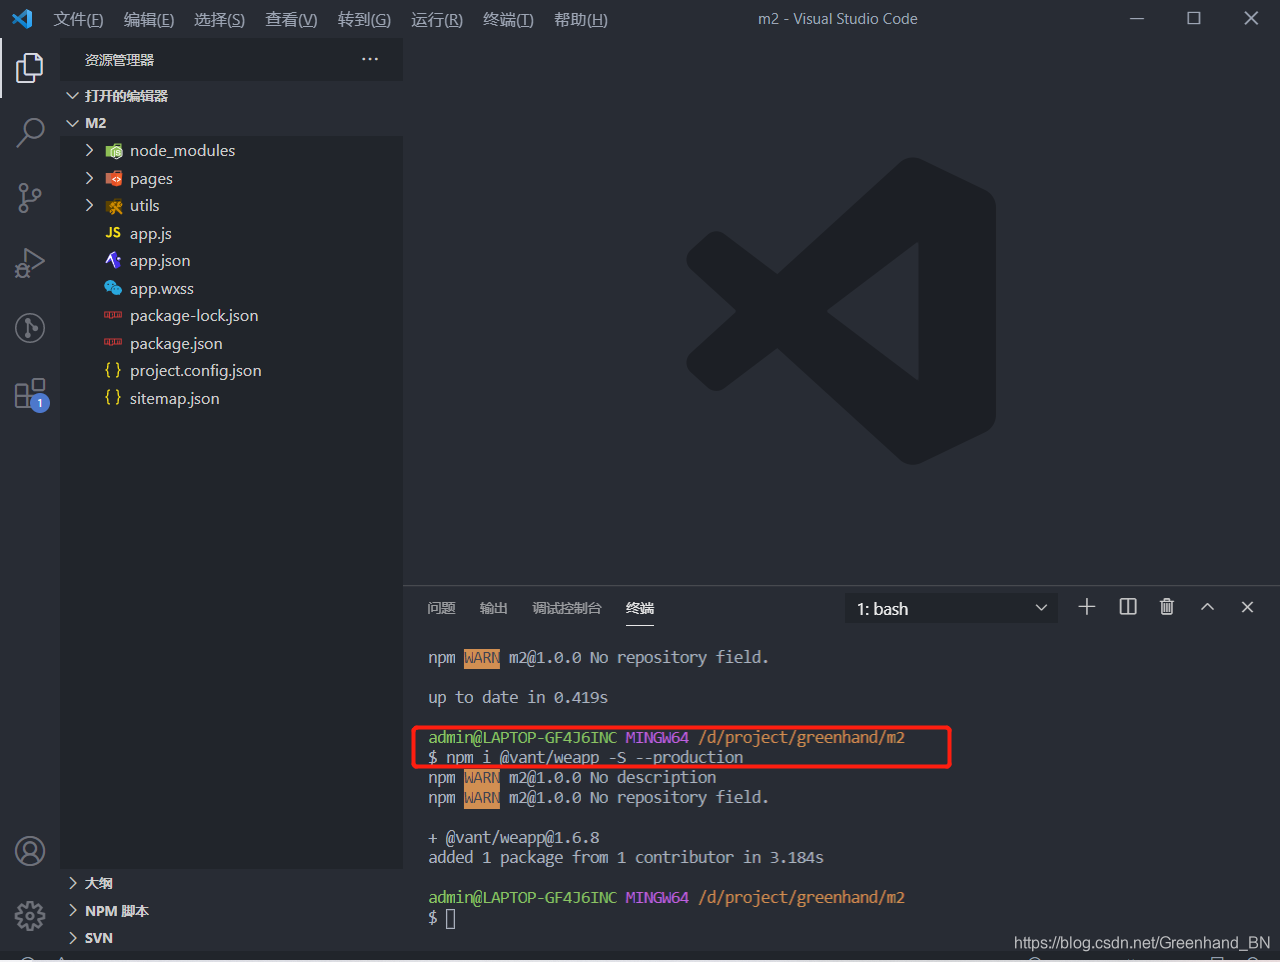Click braces icon beside project.config.json
This screenshot has width=1280, height=962.
coord(113,370)
